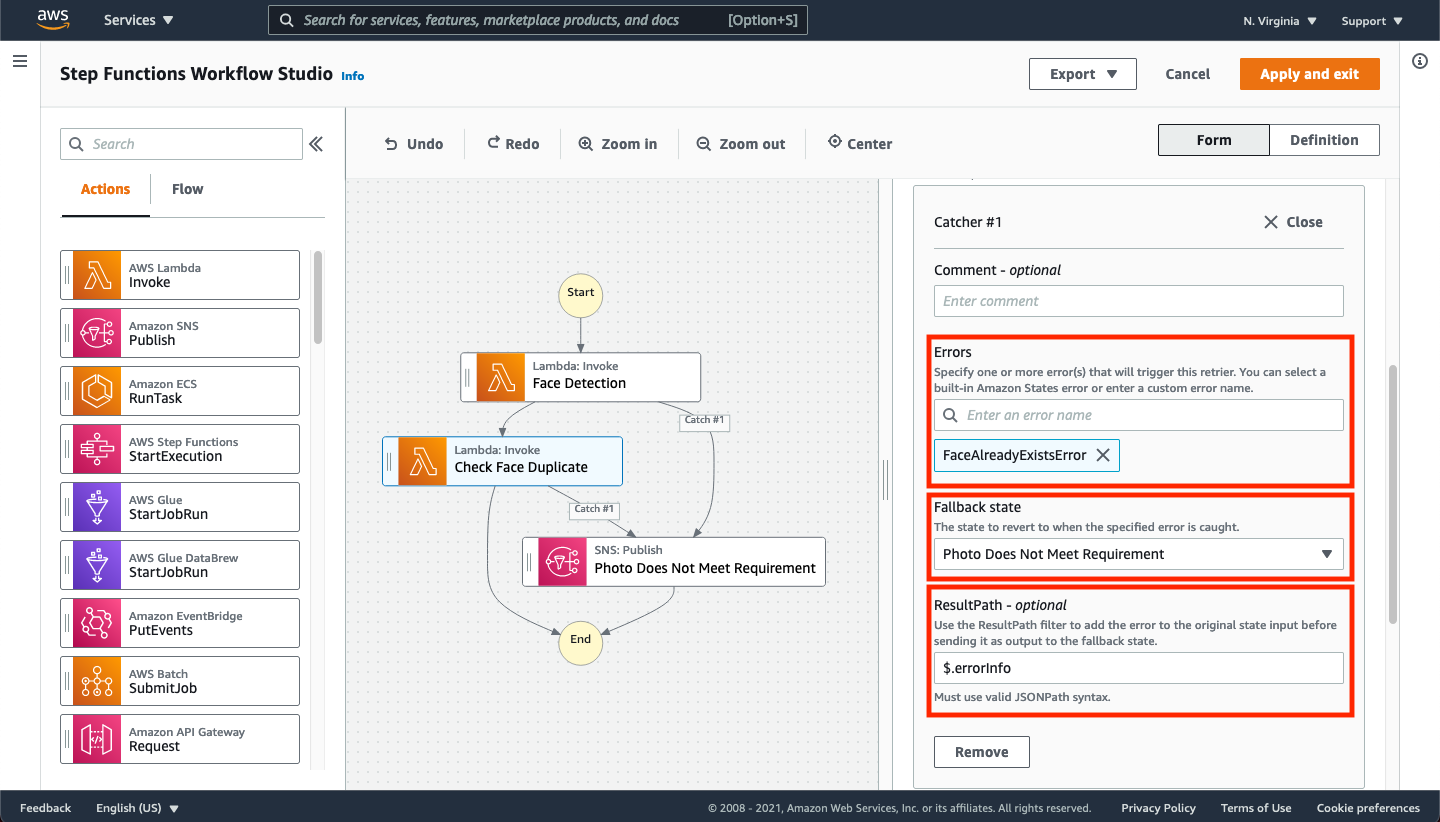
Task: Open the Info link beside Workflow Studio
Action: pos(353,76)
